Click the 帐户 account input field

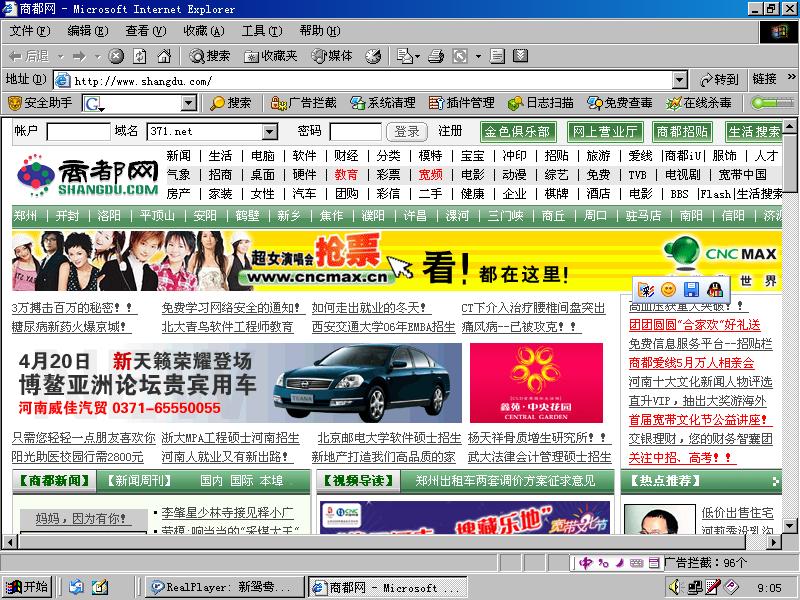click(78, 131)
